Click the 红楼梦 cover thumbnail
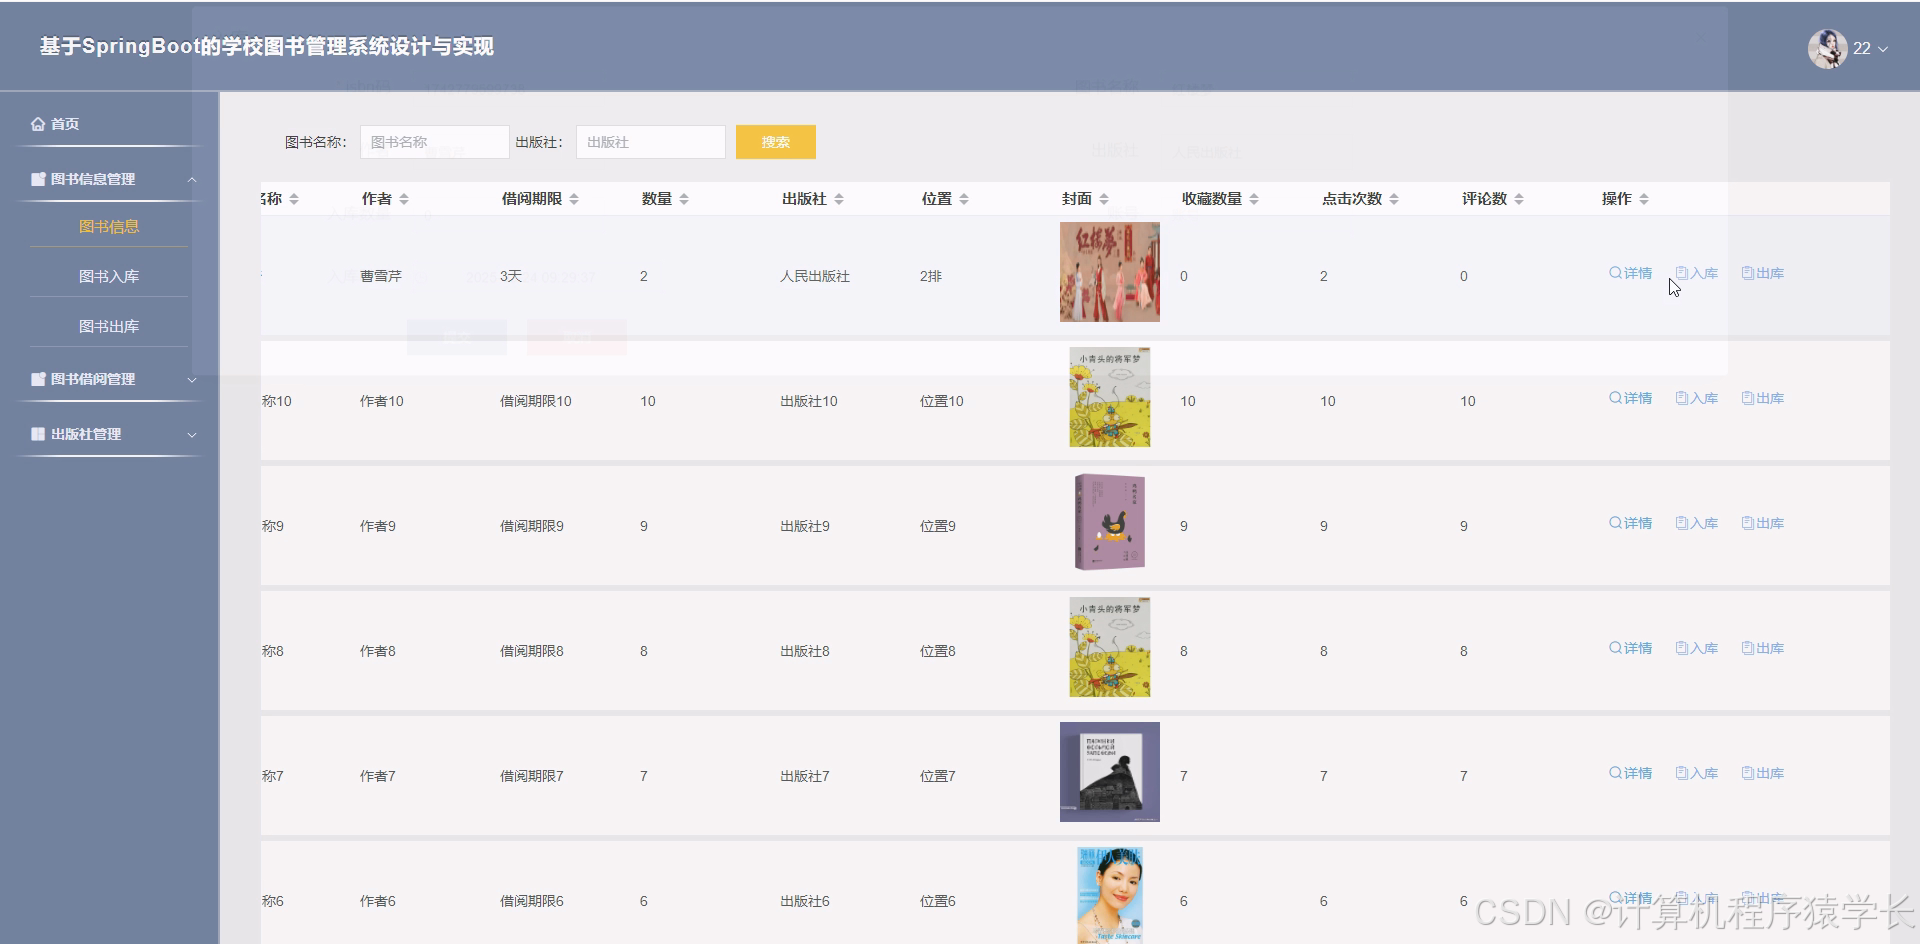Image resolution: width=1920 pixels, height=944 pixels. click(1109, 271)
